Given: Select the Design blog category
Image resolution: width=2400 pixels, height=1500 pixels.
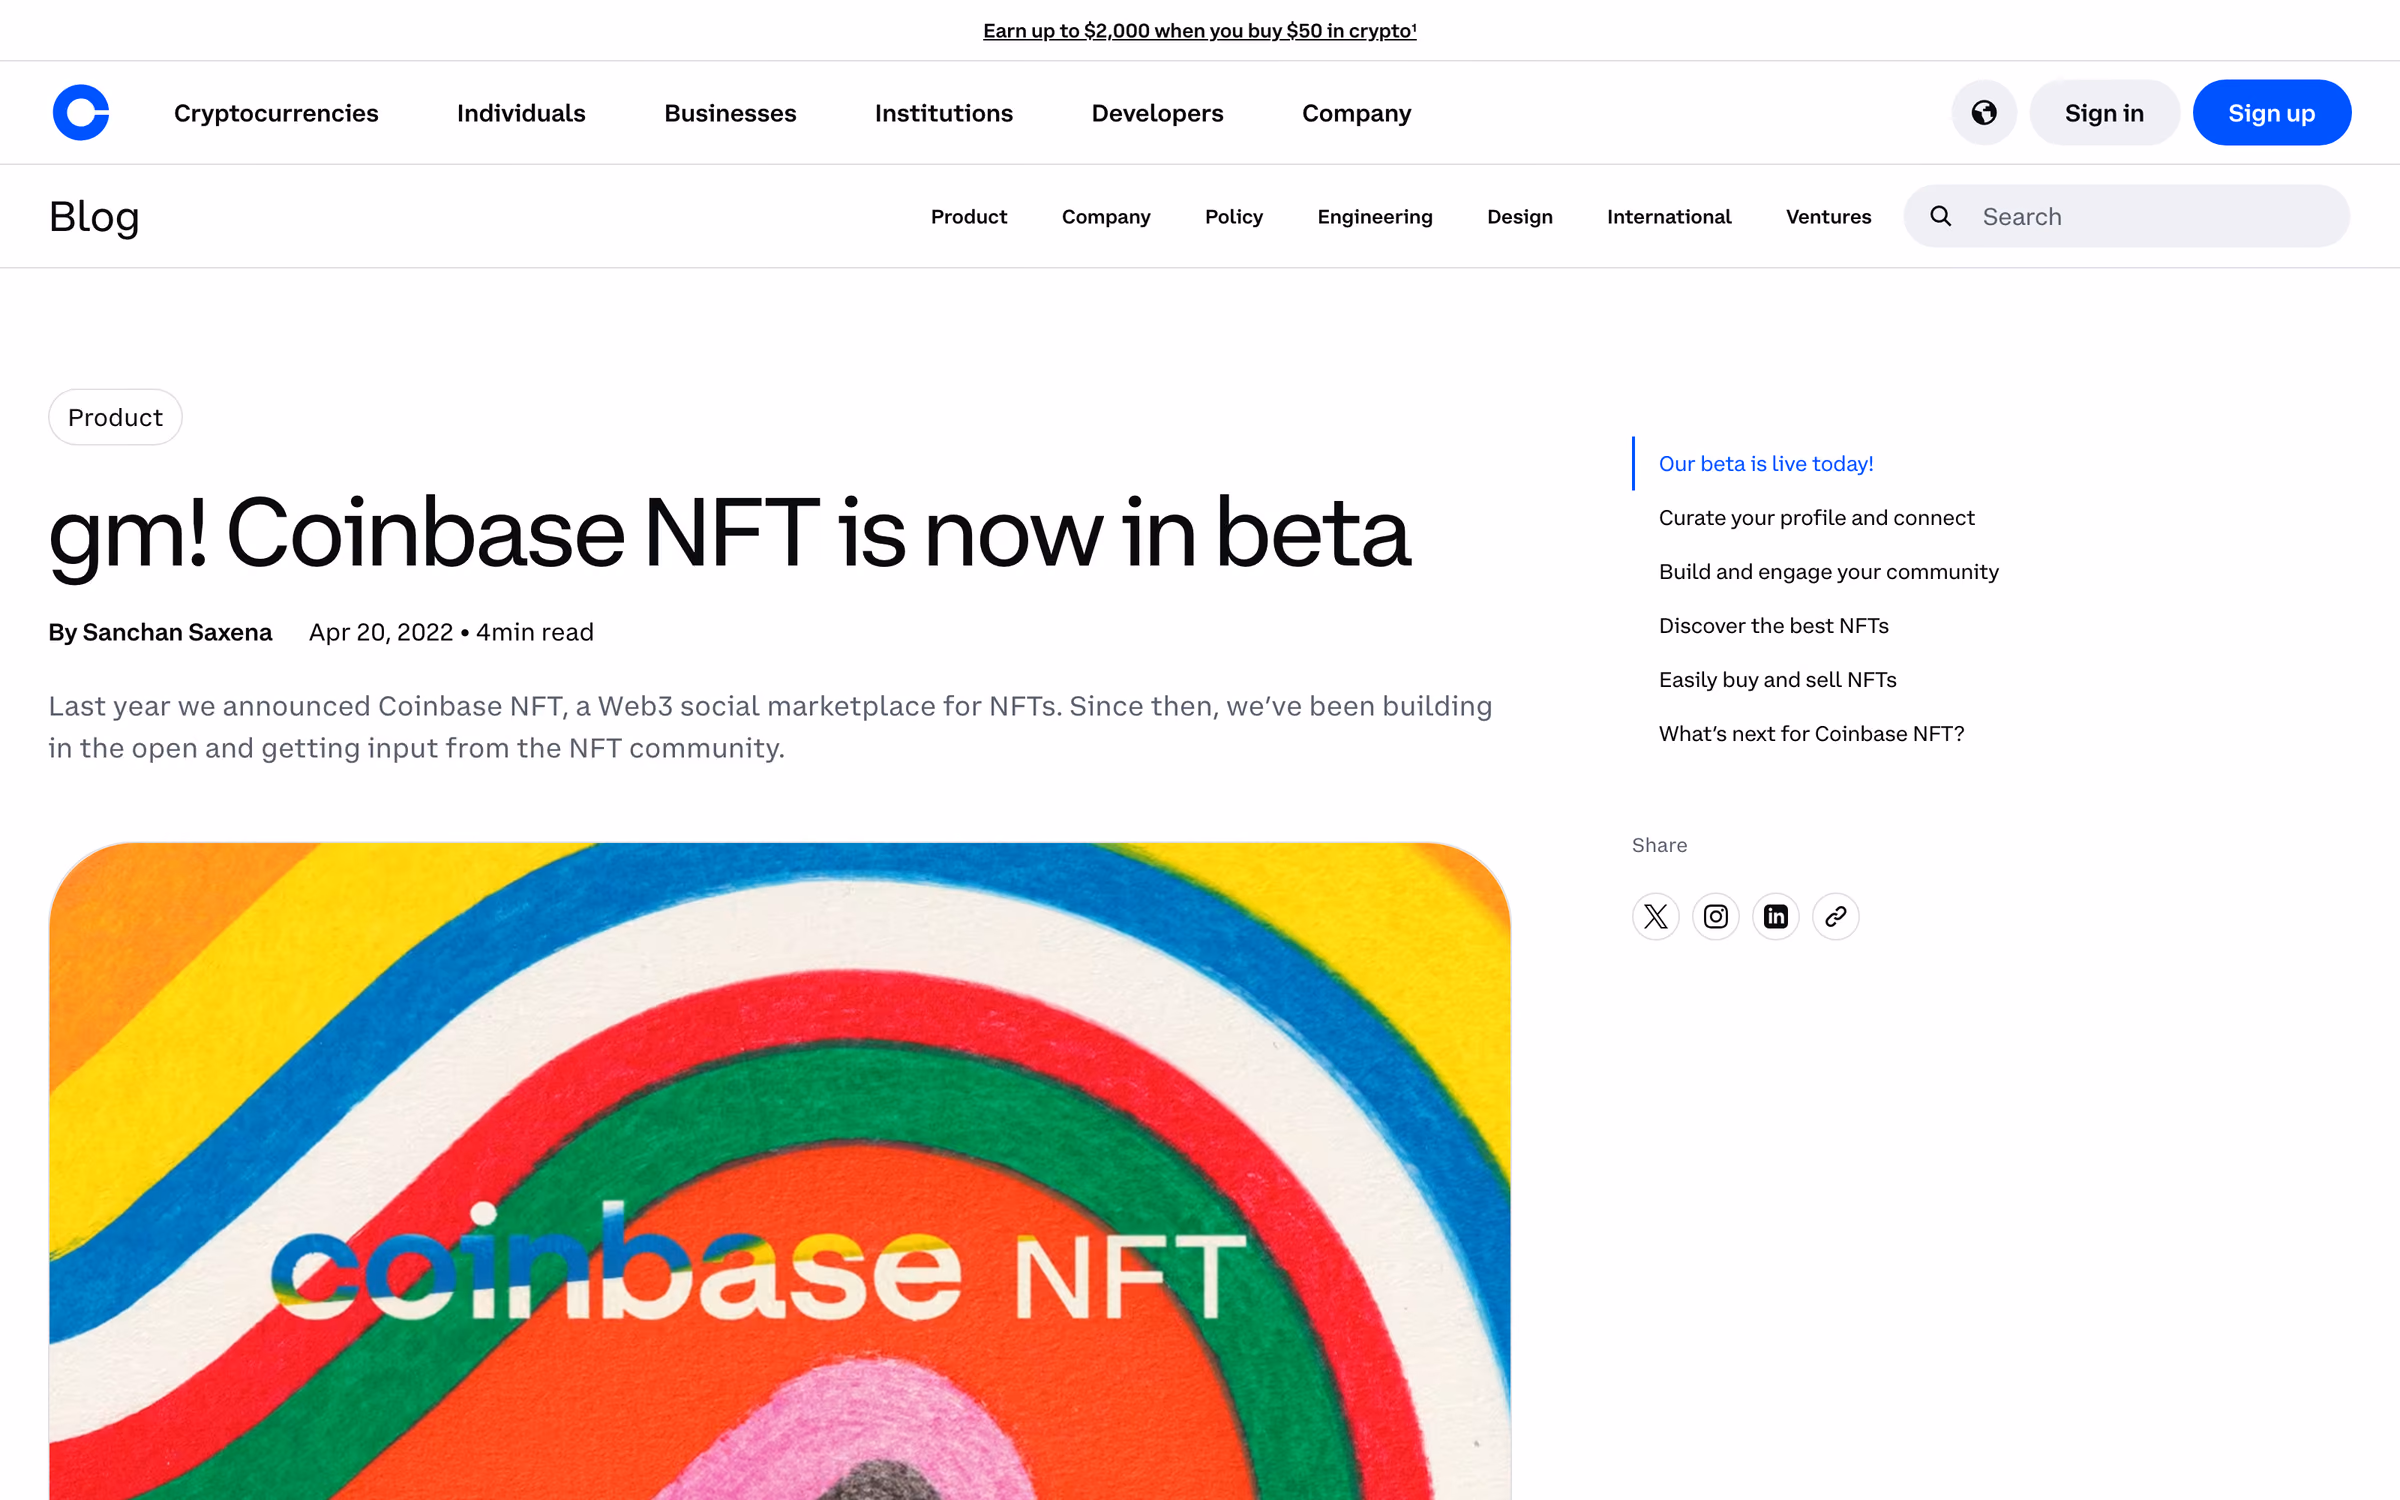Looking at the screenshot, I should pyautogui.click(x=1520, y=217).
